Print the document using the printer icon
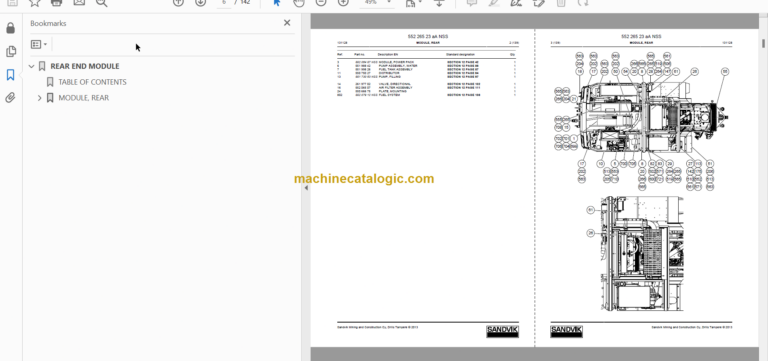 point(56,3)
